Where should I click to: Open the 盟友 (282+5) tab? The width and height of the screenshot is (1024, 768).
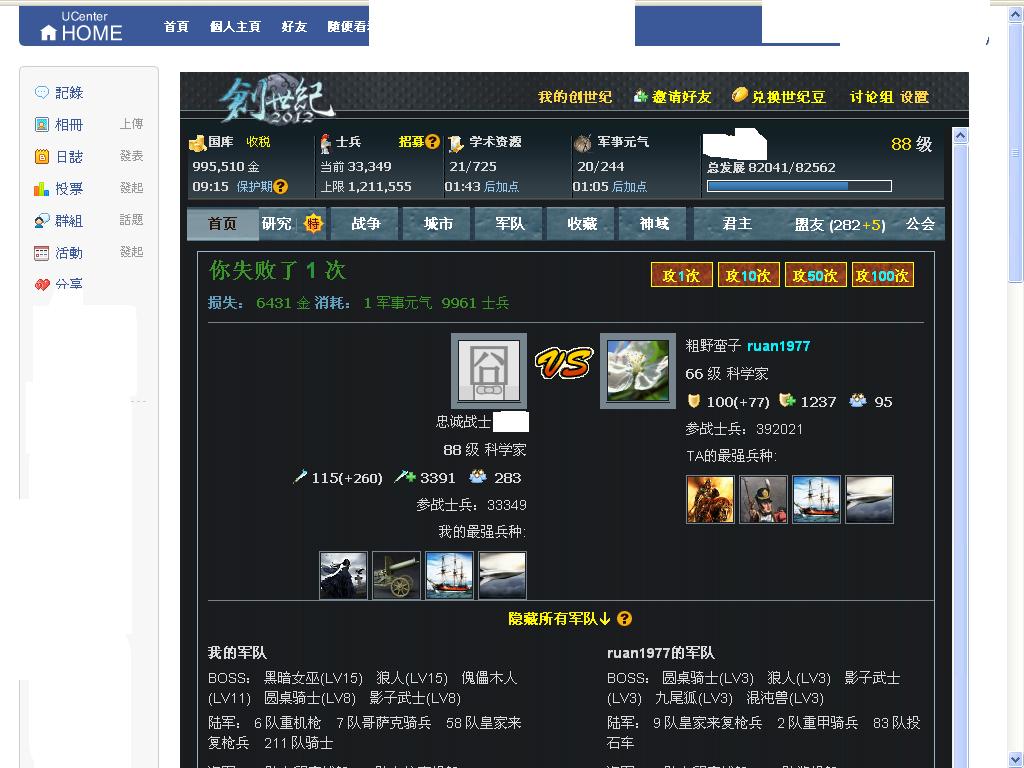click(840, 225)
